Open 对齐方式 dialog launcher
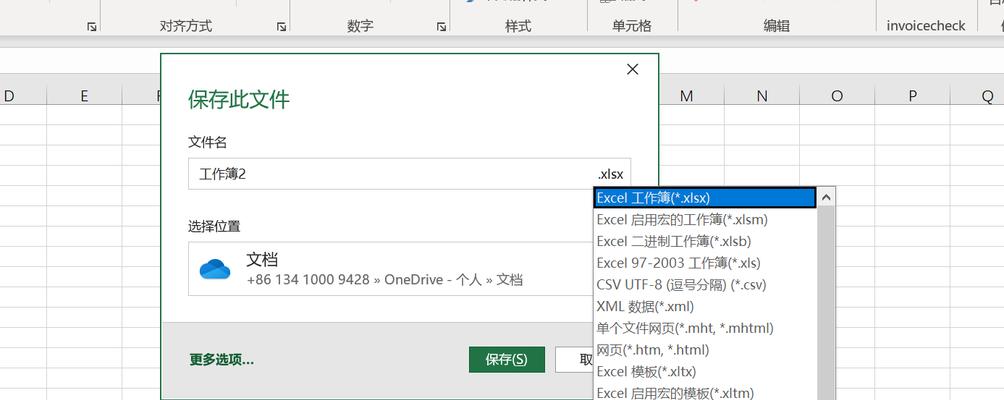 pos(281,27)
